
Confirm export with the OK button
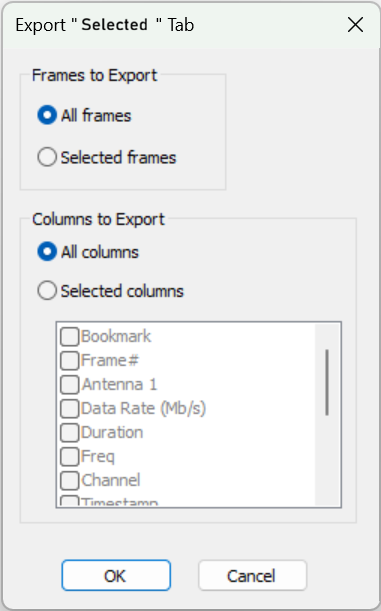pyautogui.click(x=116, y=576)
